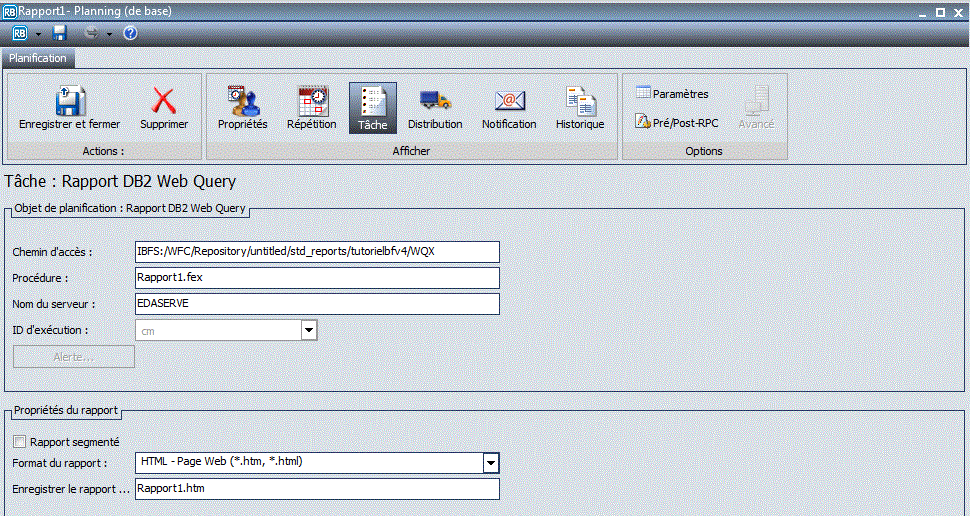Open the ID d'exécution dropdown
Image resolution: width=970 pixels, height=516 pixels.
pyautogui.click(x=309, y=330)
